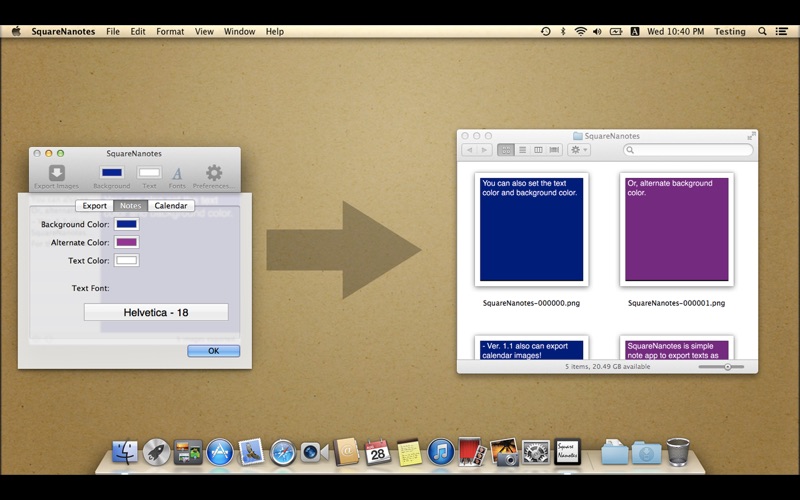The image size is (800, 500).
Task: Go forward in Finder window
Action: coord(485,150)
